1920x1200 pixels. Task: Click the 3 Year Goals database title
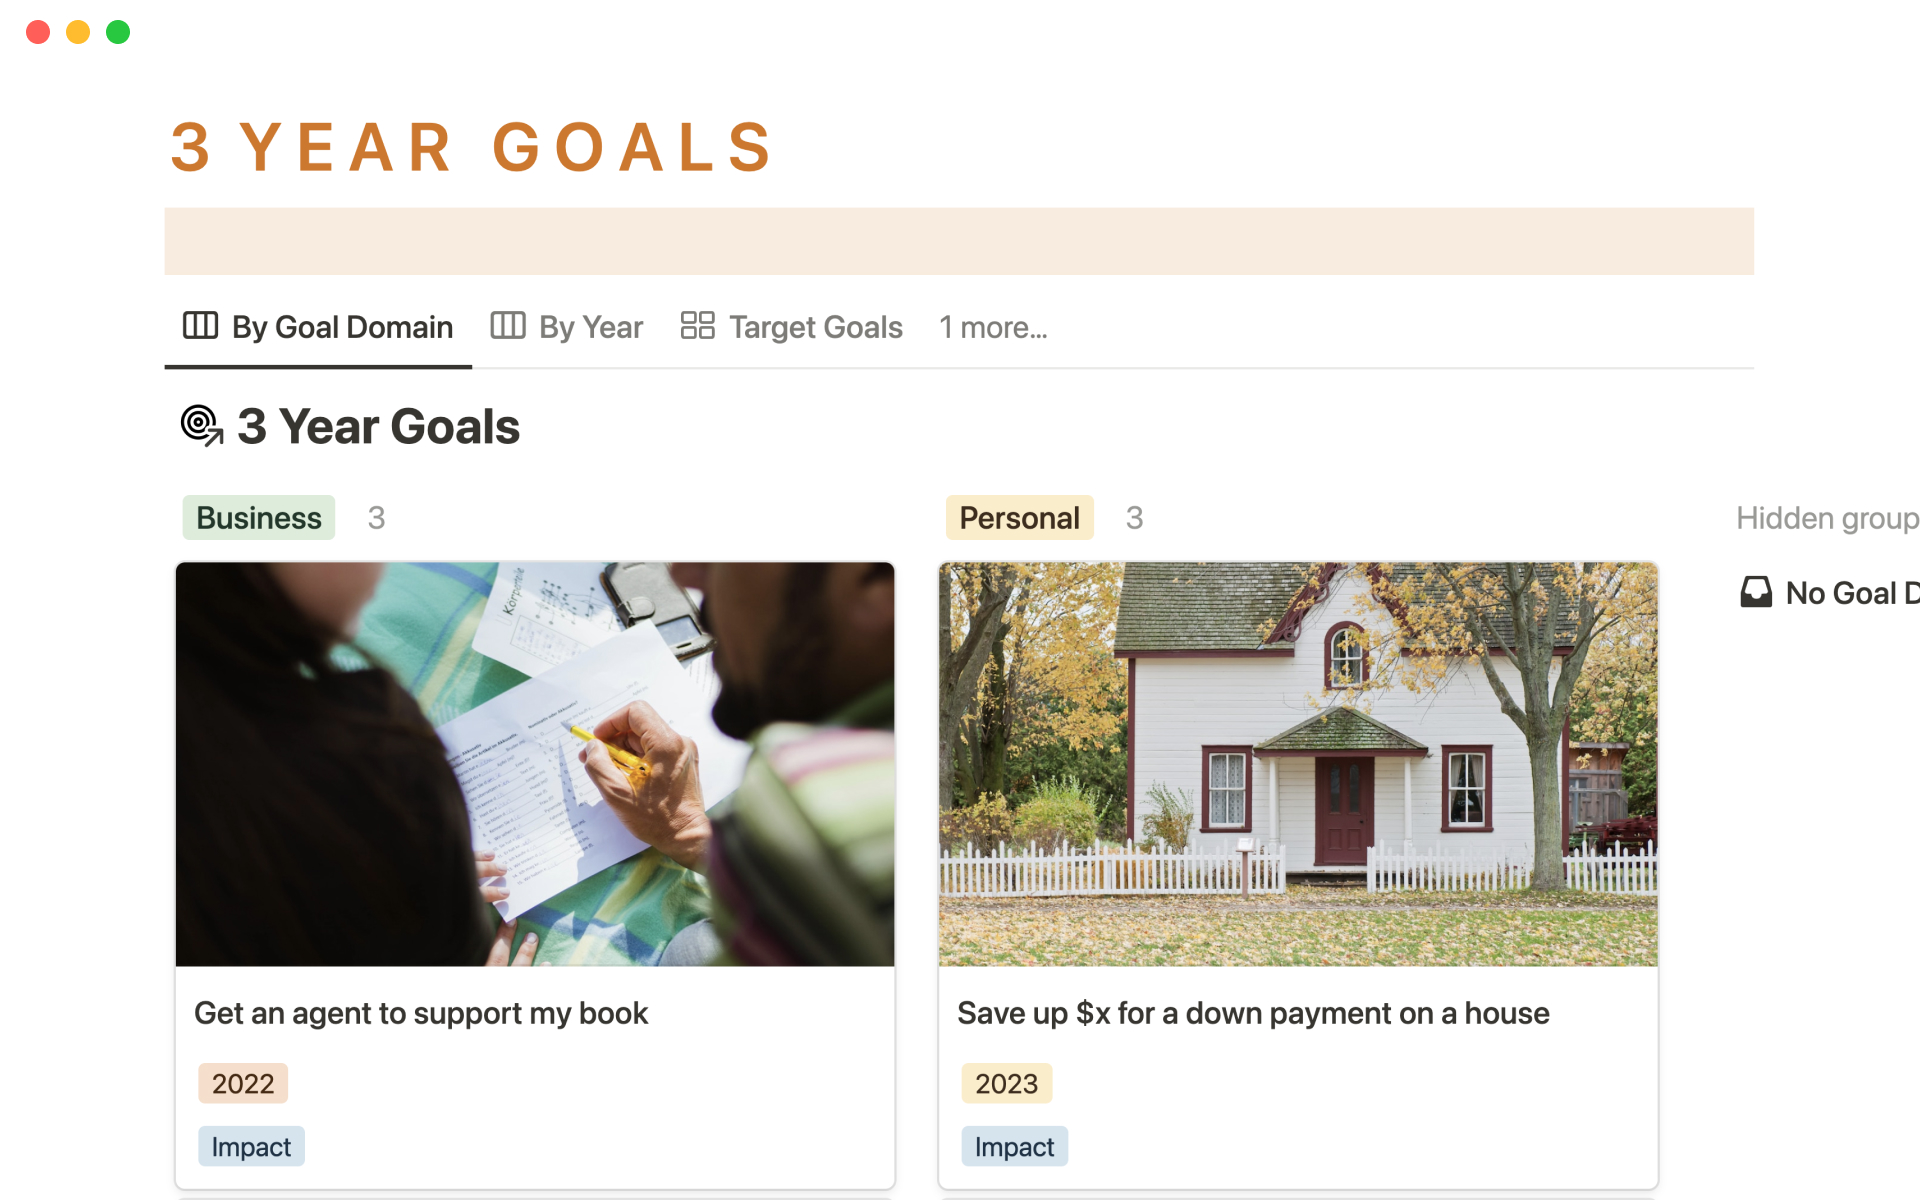(x=378, y=427)
